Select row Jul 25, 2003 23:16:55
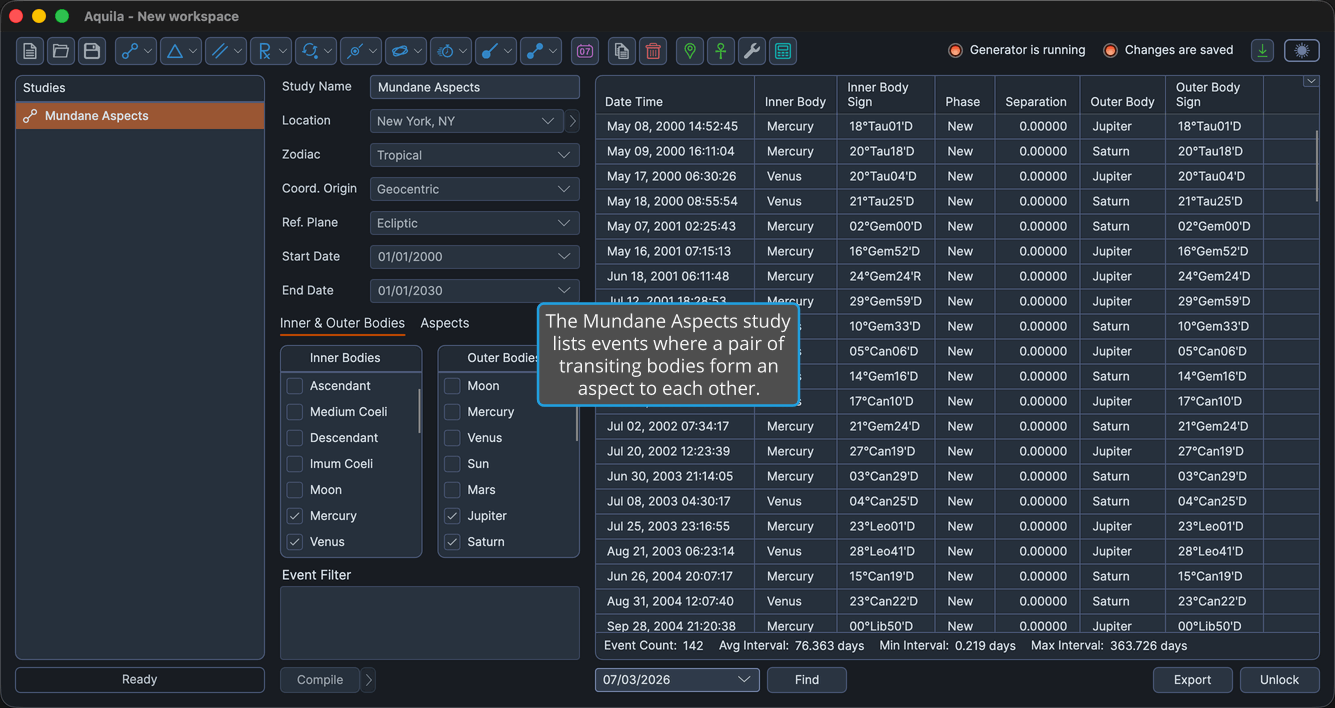The height and width of the screenshot is (708, 1335). point(955,526)
